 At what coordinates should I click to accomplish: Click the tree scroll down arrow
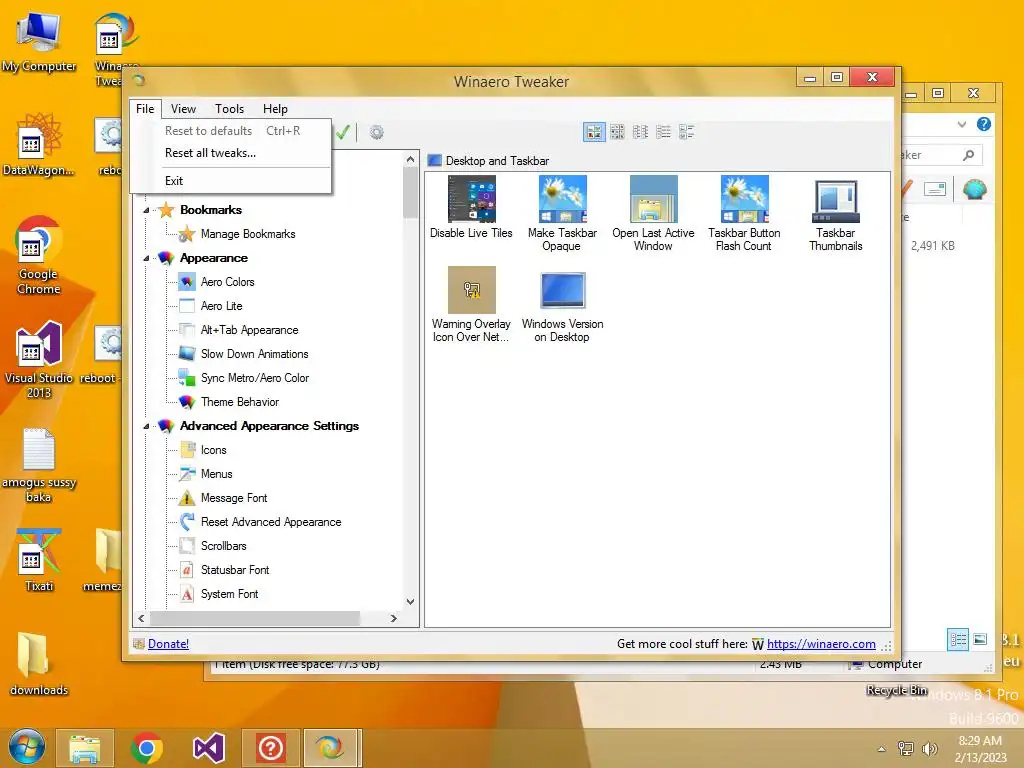(410, 601)
